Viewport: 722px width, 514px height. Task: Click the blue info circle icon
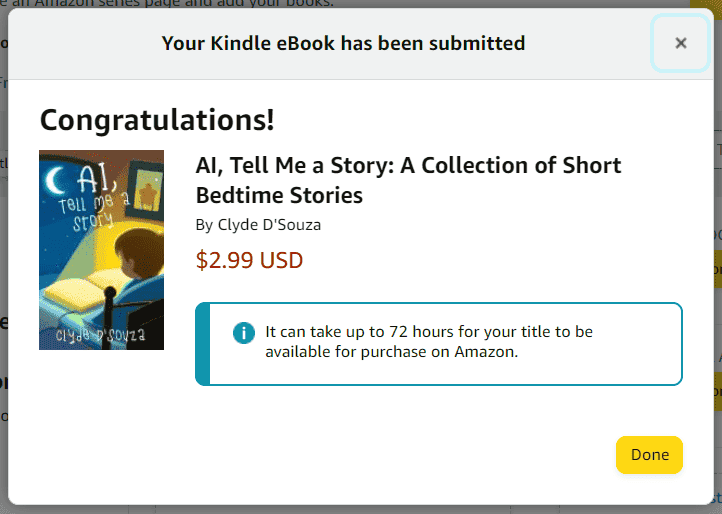tap(244, 333)
